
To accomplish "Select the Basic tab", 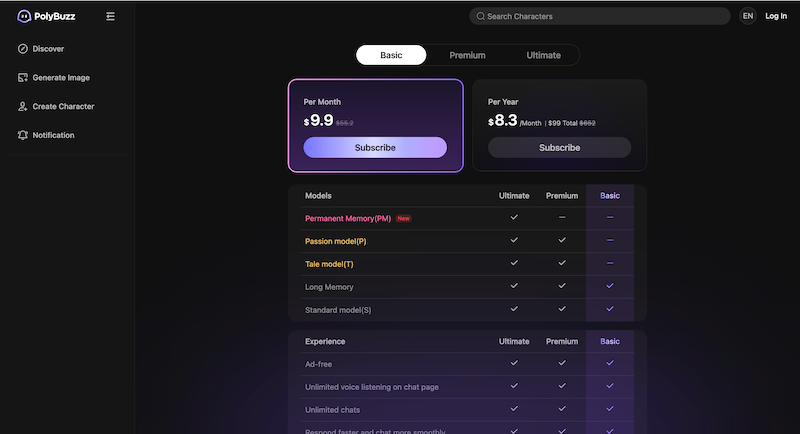I will point(391,55).
